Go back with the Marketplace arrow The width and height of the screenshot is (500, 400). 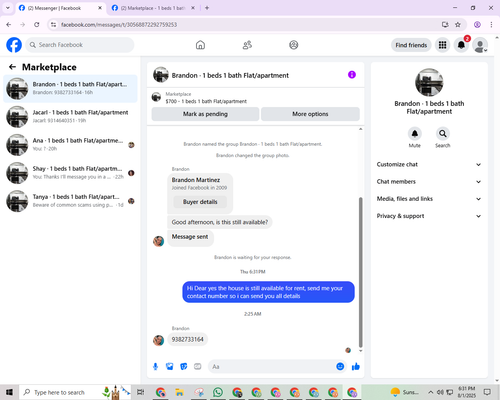[x=12, y=67]
